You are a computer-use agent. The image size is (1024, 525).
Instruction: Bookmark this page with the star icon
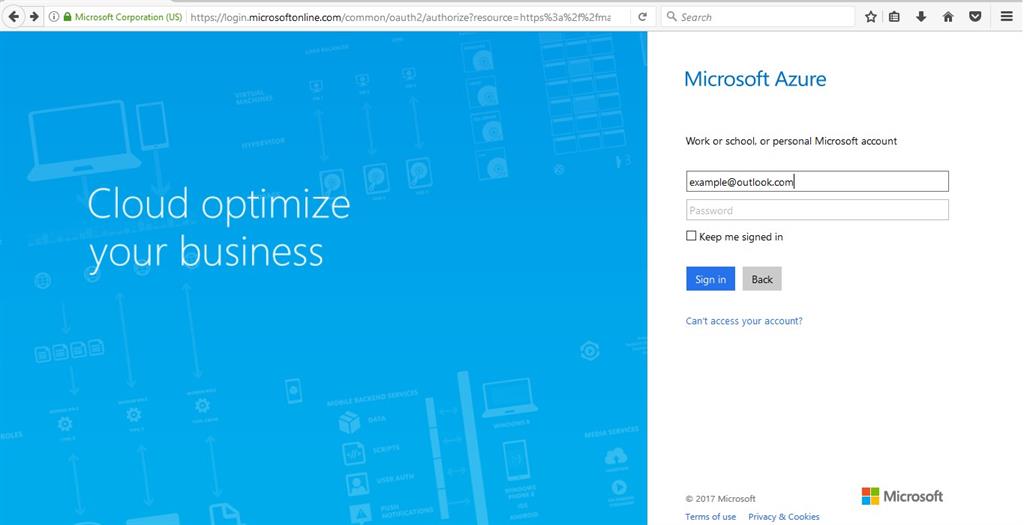pyautogui.click(x=871, y=17)
